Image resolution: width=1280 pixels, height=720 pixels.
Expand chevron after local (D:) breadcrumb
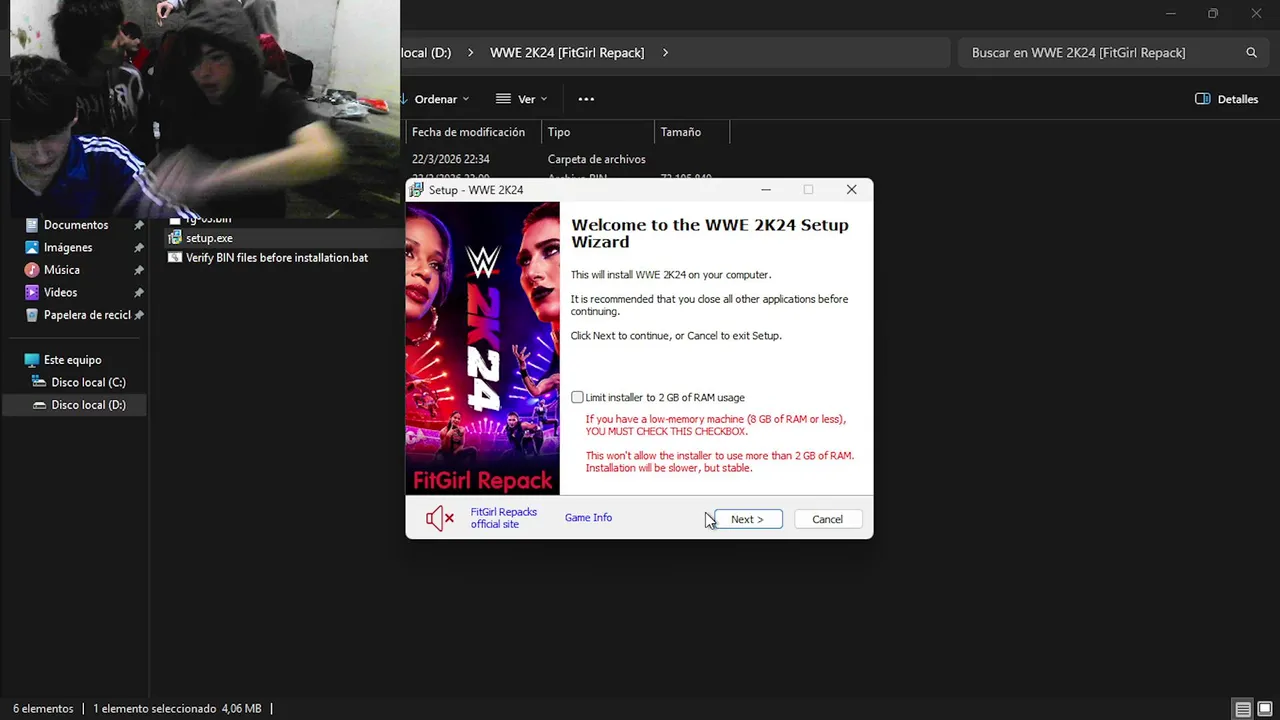(x=469, y=53)
